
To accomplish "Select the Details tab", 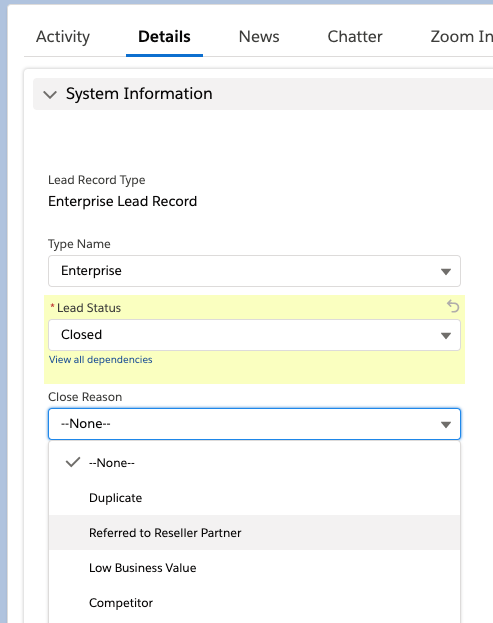I will tap(164, 37).
